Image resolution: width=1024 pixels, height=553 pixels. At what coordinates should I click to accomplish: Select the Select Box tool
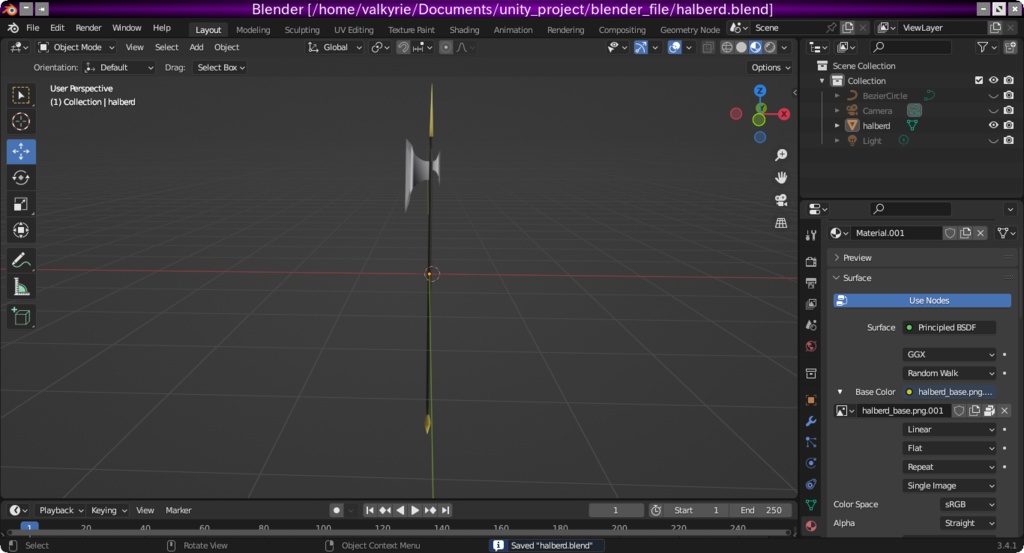[x=21, y=95]
